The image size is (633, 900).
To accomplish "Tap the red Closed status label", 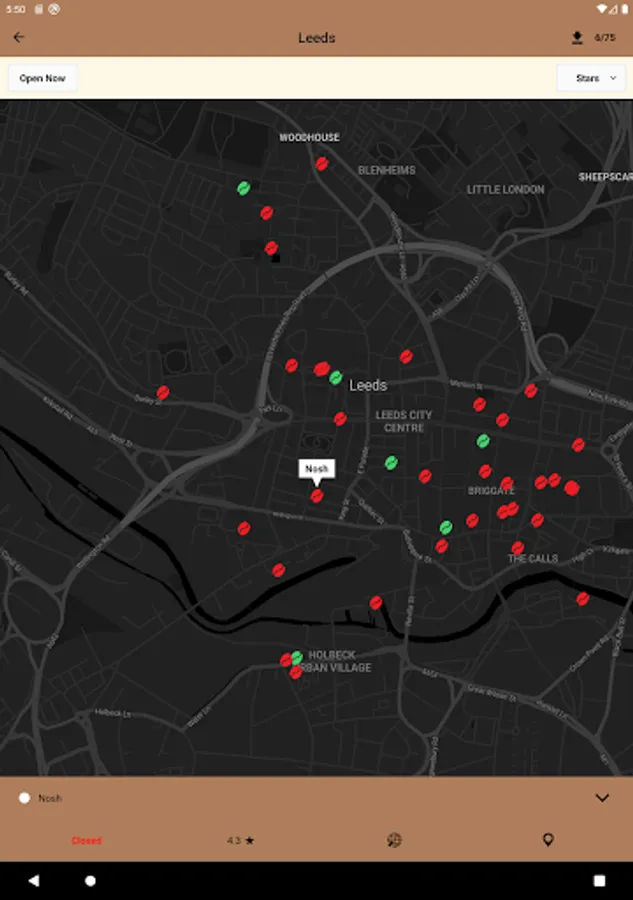I will (87, 840).
